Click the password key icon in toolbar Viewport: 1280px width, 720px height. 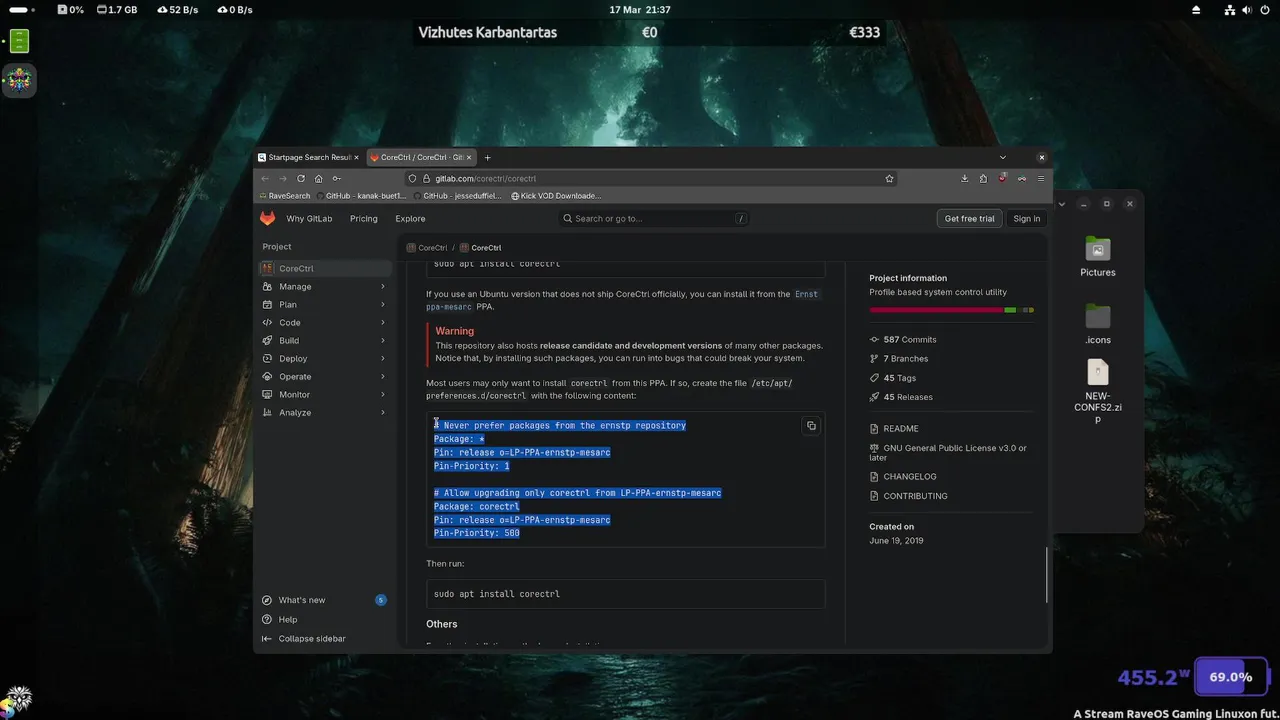coord(336,178)
